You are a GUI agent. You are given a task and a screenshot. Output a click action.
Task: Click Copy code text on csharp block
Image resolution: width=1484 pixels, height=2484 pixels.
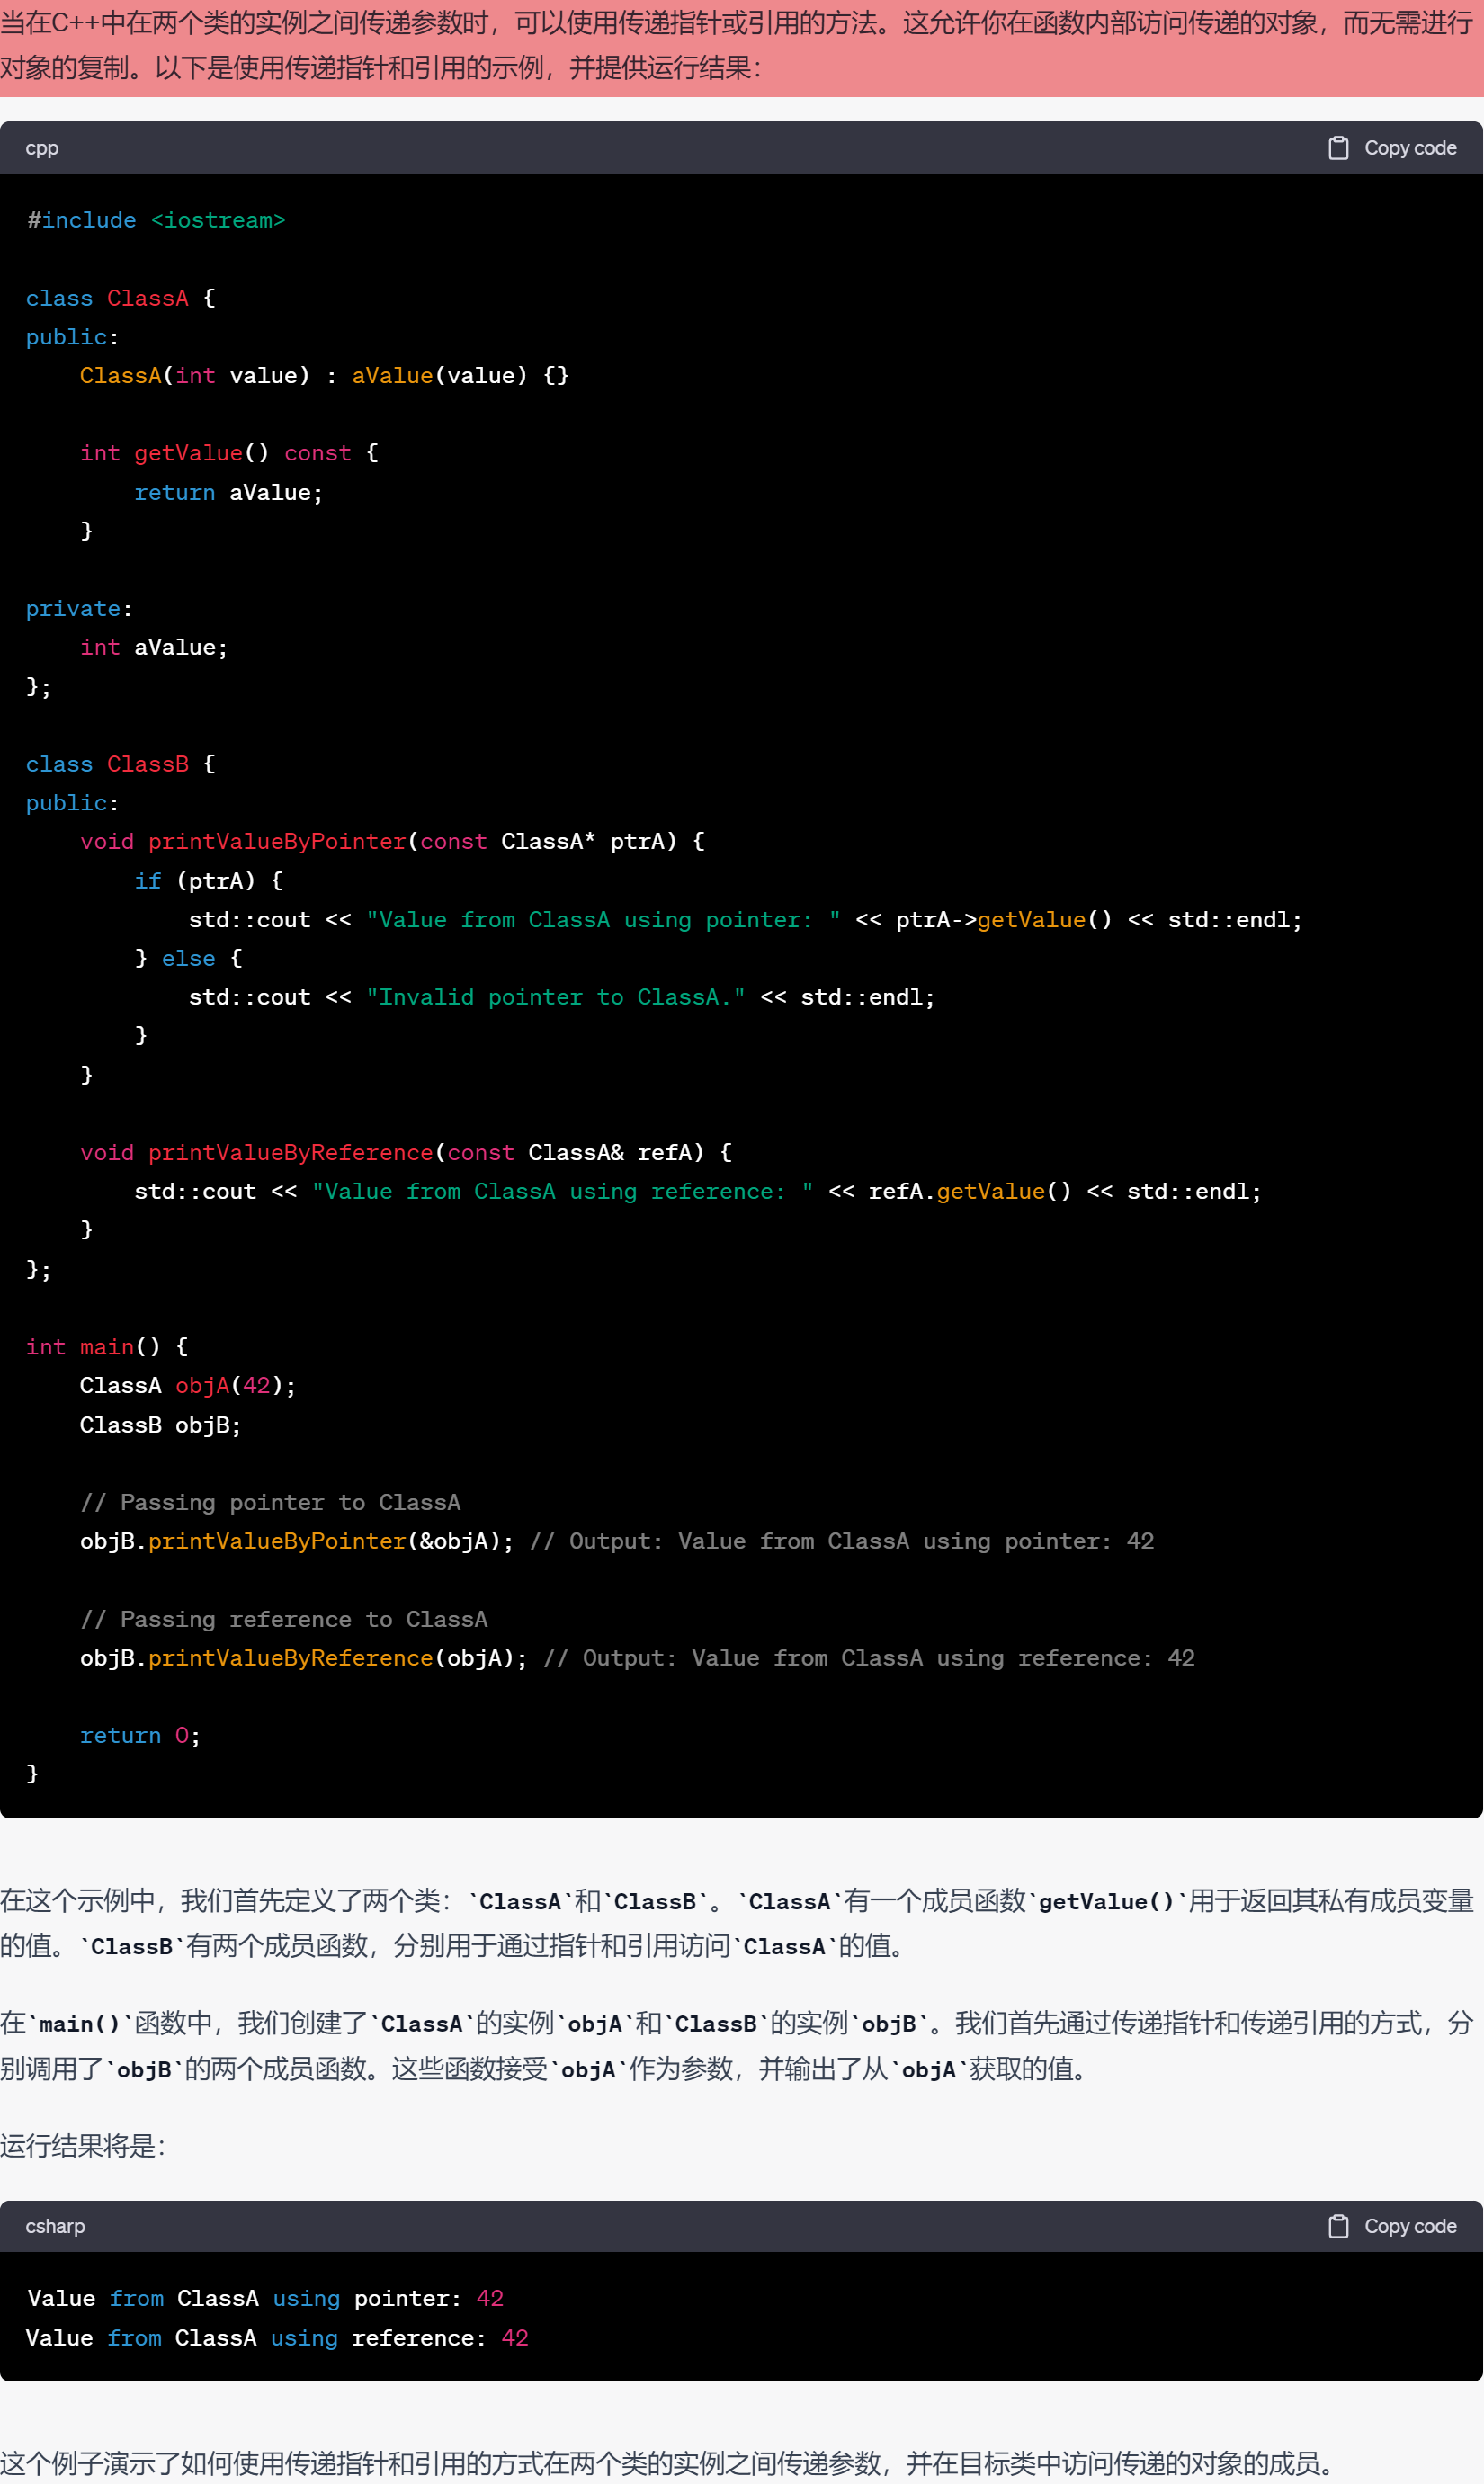[1410, 2226]
